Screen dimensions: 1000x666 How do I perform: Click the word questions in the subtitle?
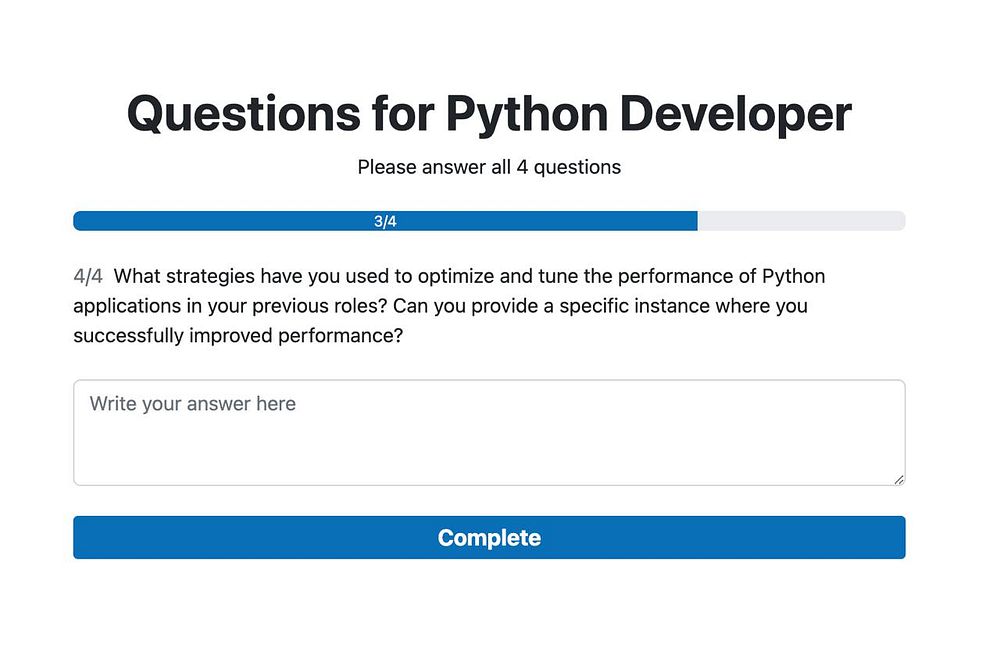[577, 167]
